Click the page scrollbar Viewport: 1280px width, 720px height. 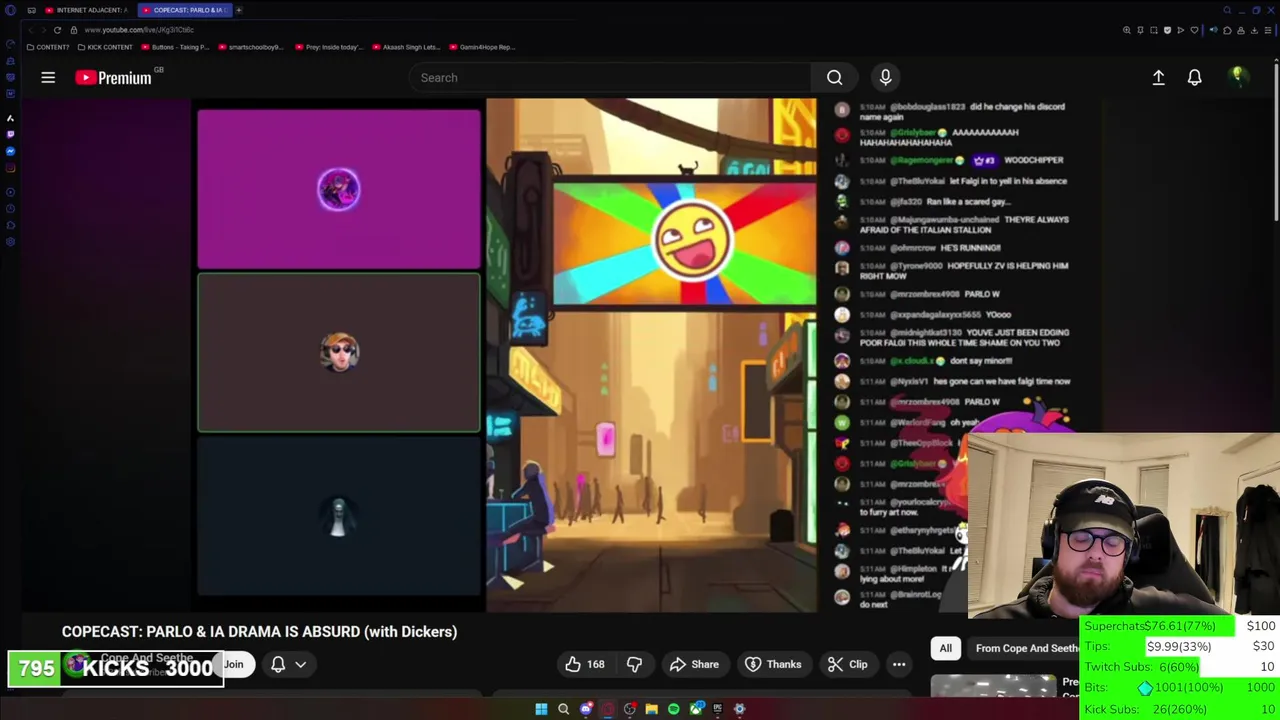pos(1276,140)
